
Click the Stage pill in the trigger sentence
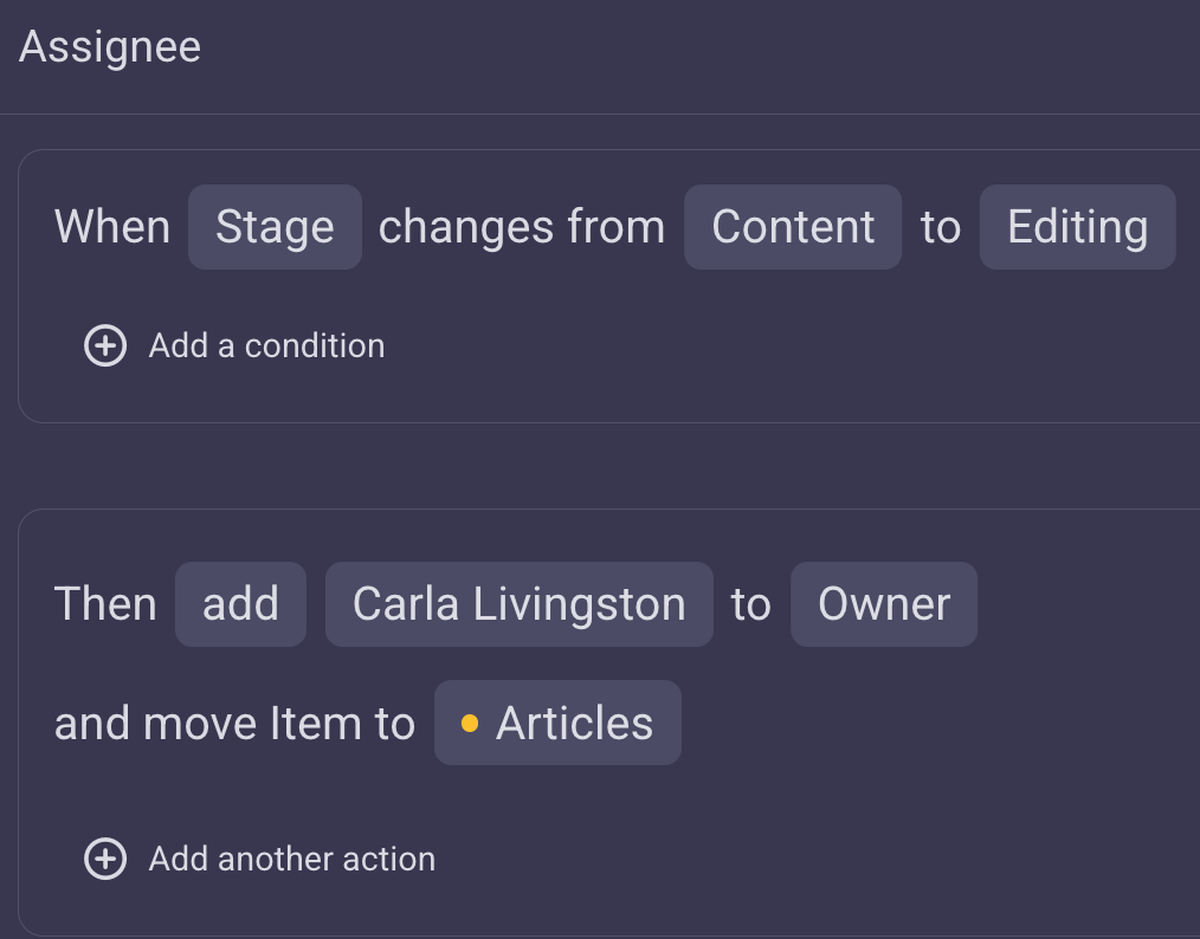coord(274,227)
